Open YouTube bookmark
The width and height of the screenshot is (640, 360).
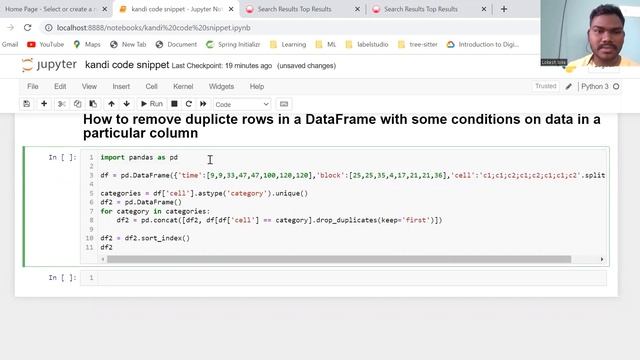pyautogui.click(x=45, y=44)
